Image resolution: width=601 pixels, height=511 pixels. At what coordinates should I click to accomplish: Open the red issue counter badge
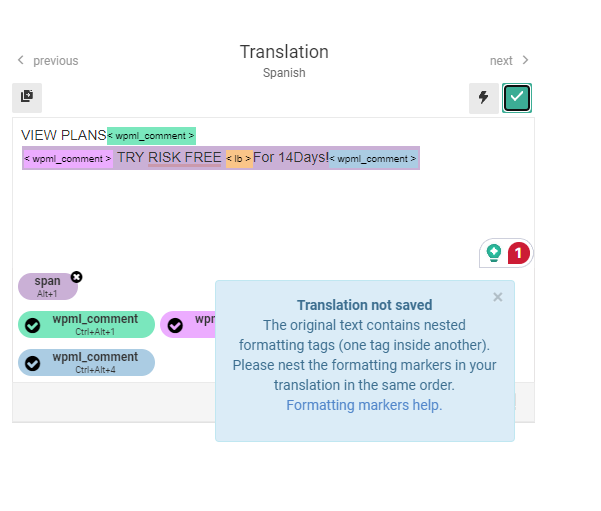click(x=519, y=253)
